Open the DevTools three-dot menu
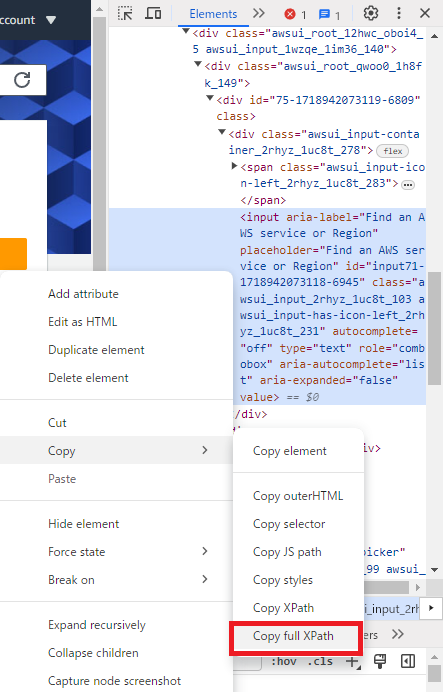Screen dimensions: 443x692 [399, 14]
